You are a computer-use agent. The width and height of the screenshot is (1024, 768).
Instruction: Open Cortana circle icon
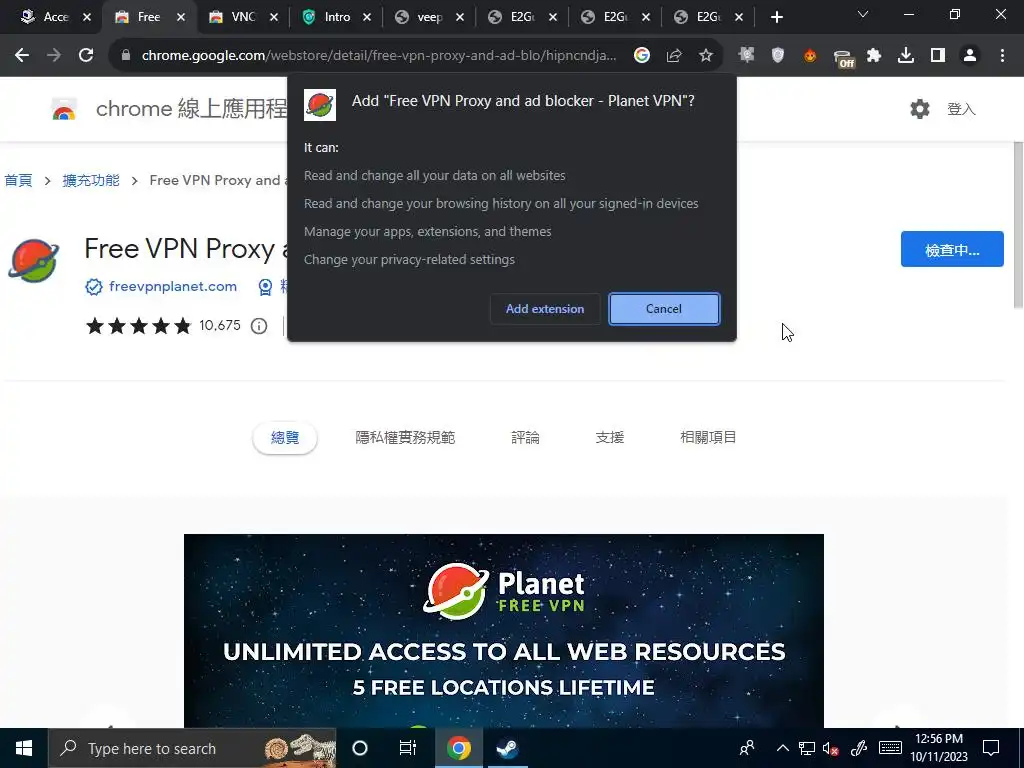pyautogui.click(x=360, y=748)
